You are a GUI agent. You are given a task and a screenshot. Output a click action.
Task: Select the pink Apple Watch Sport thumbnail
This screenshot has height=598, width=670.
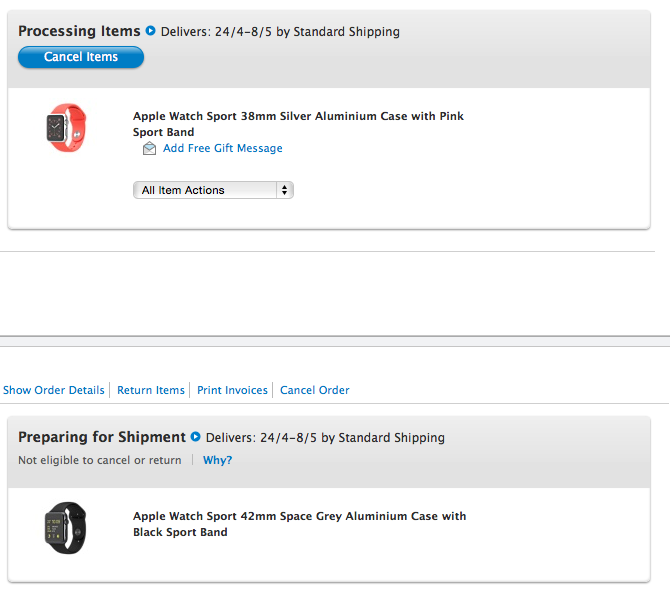[66, 127]
